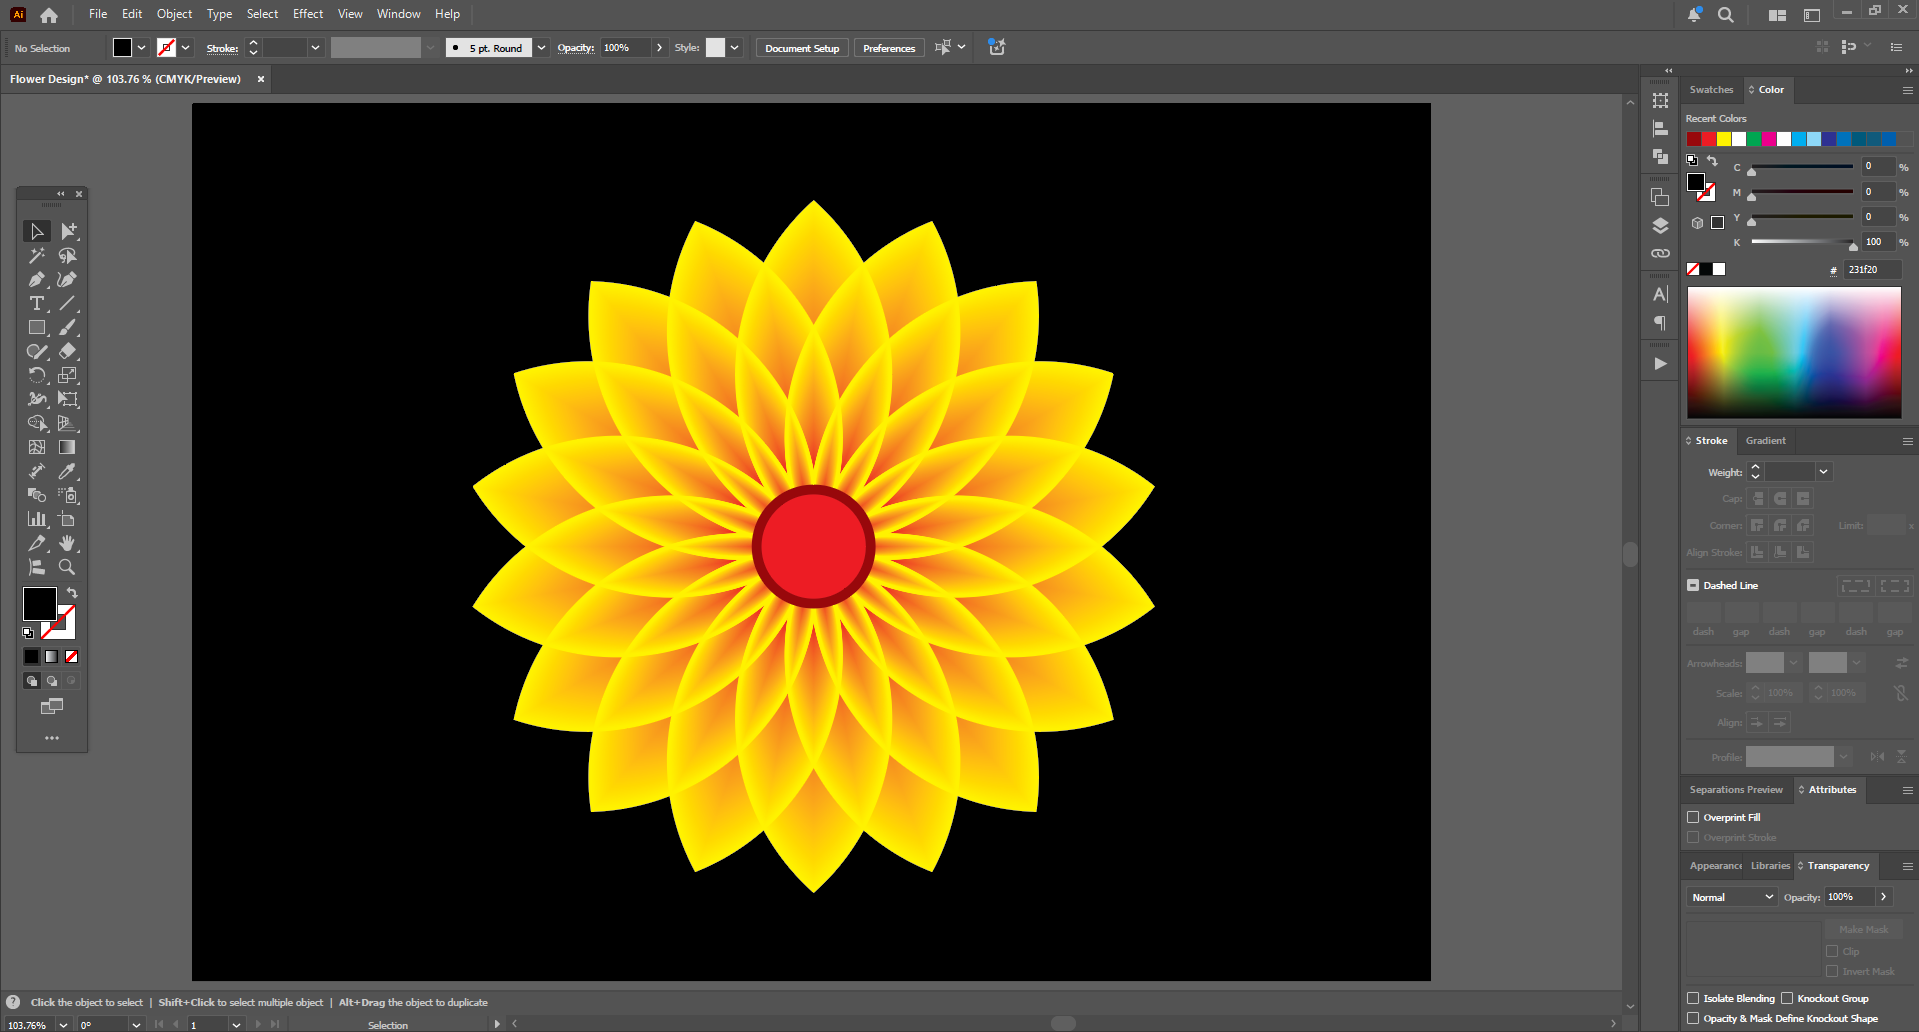Activate the Direct Selection tool
The image size is (1919, 1032).
tap(67, 231)
